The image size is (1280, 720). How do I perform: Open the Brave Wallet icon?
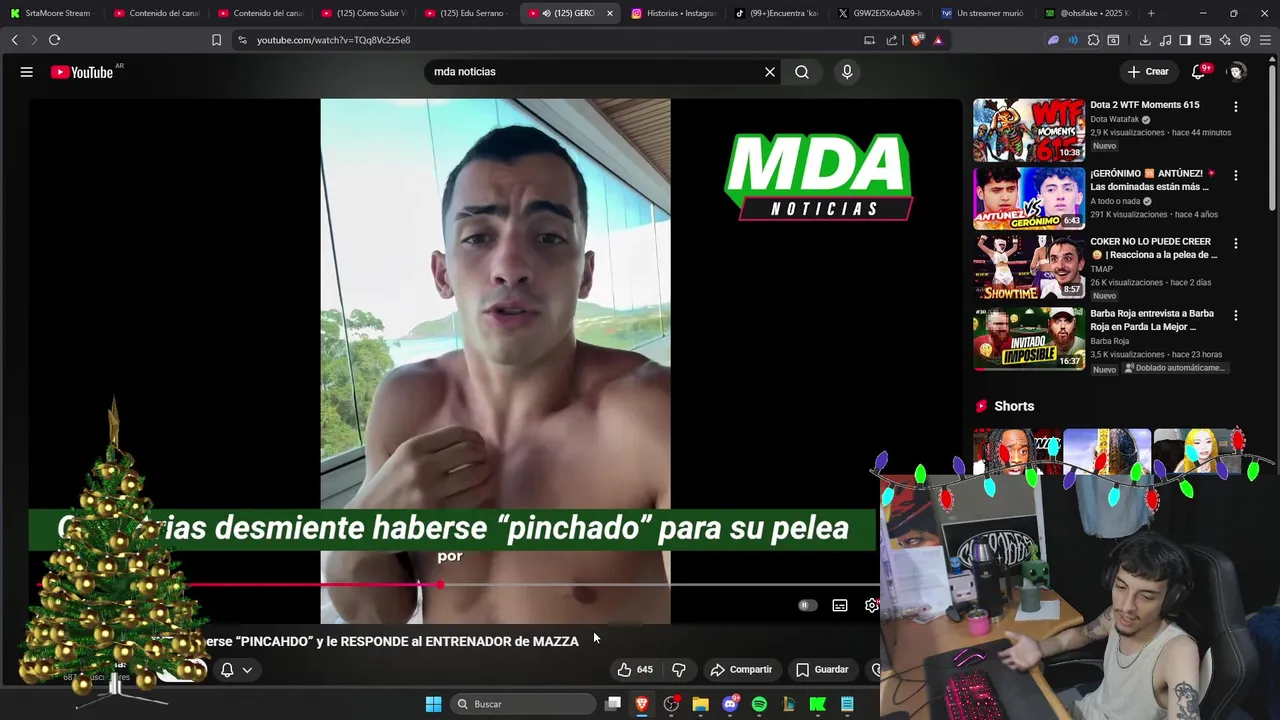(1205, 40)
